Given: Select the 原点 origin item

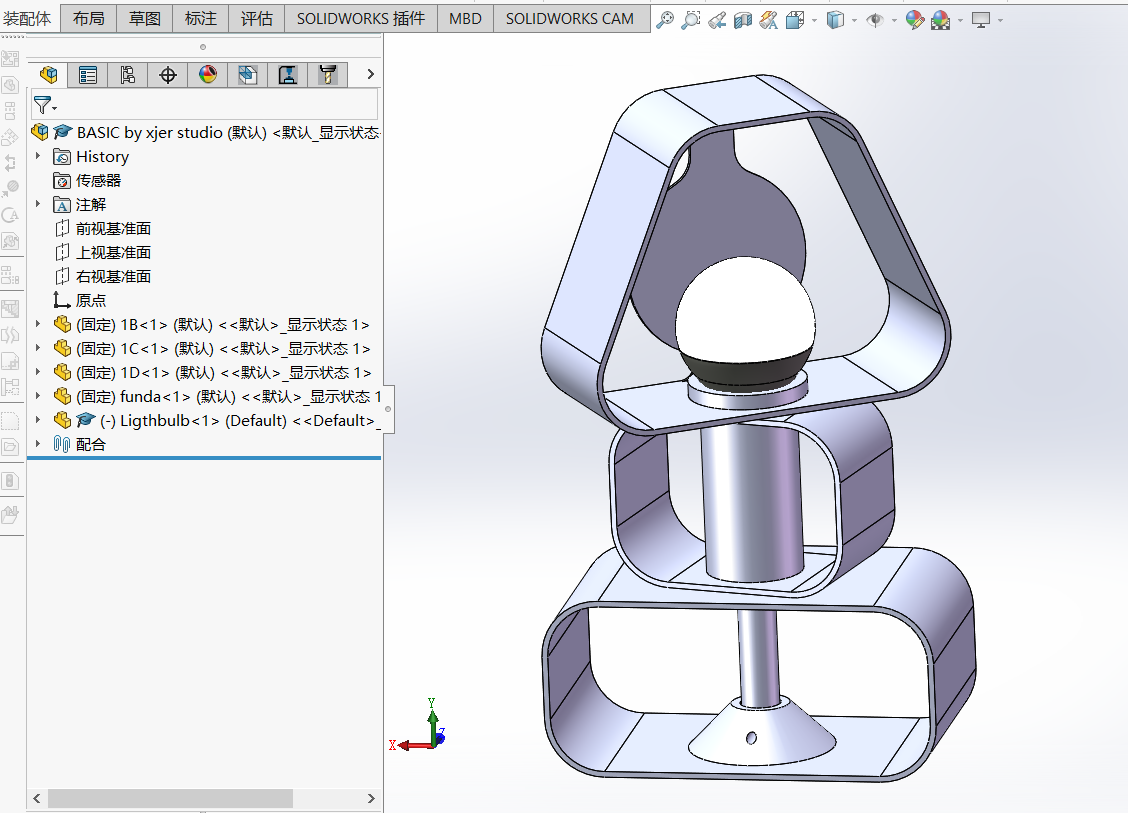Looking at the screenshot, I should pos(80,300).
